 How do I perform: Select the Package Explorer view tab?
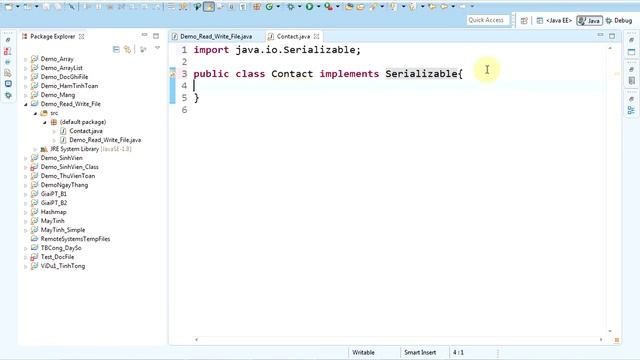click(53, 36)
